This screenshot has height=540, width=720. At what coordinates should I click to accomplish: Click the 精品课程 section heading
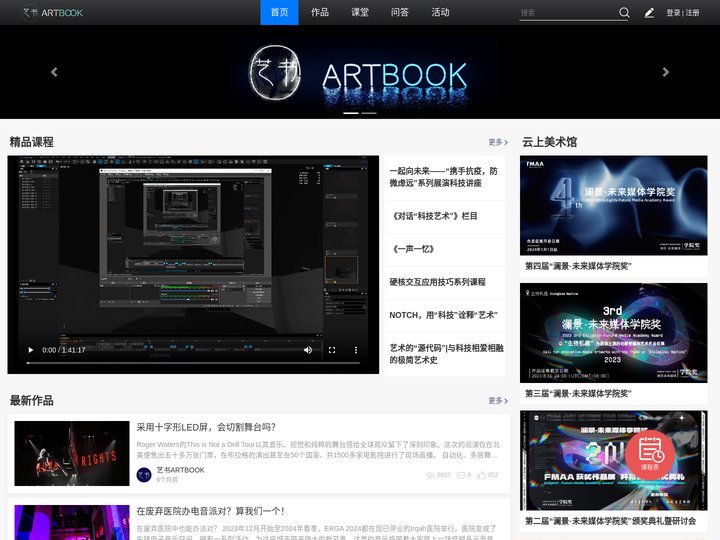[x=32, y=142]
